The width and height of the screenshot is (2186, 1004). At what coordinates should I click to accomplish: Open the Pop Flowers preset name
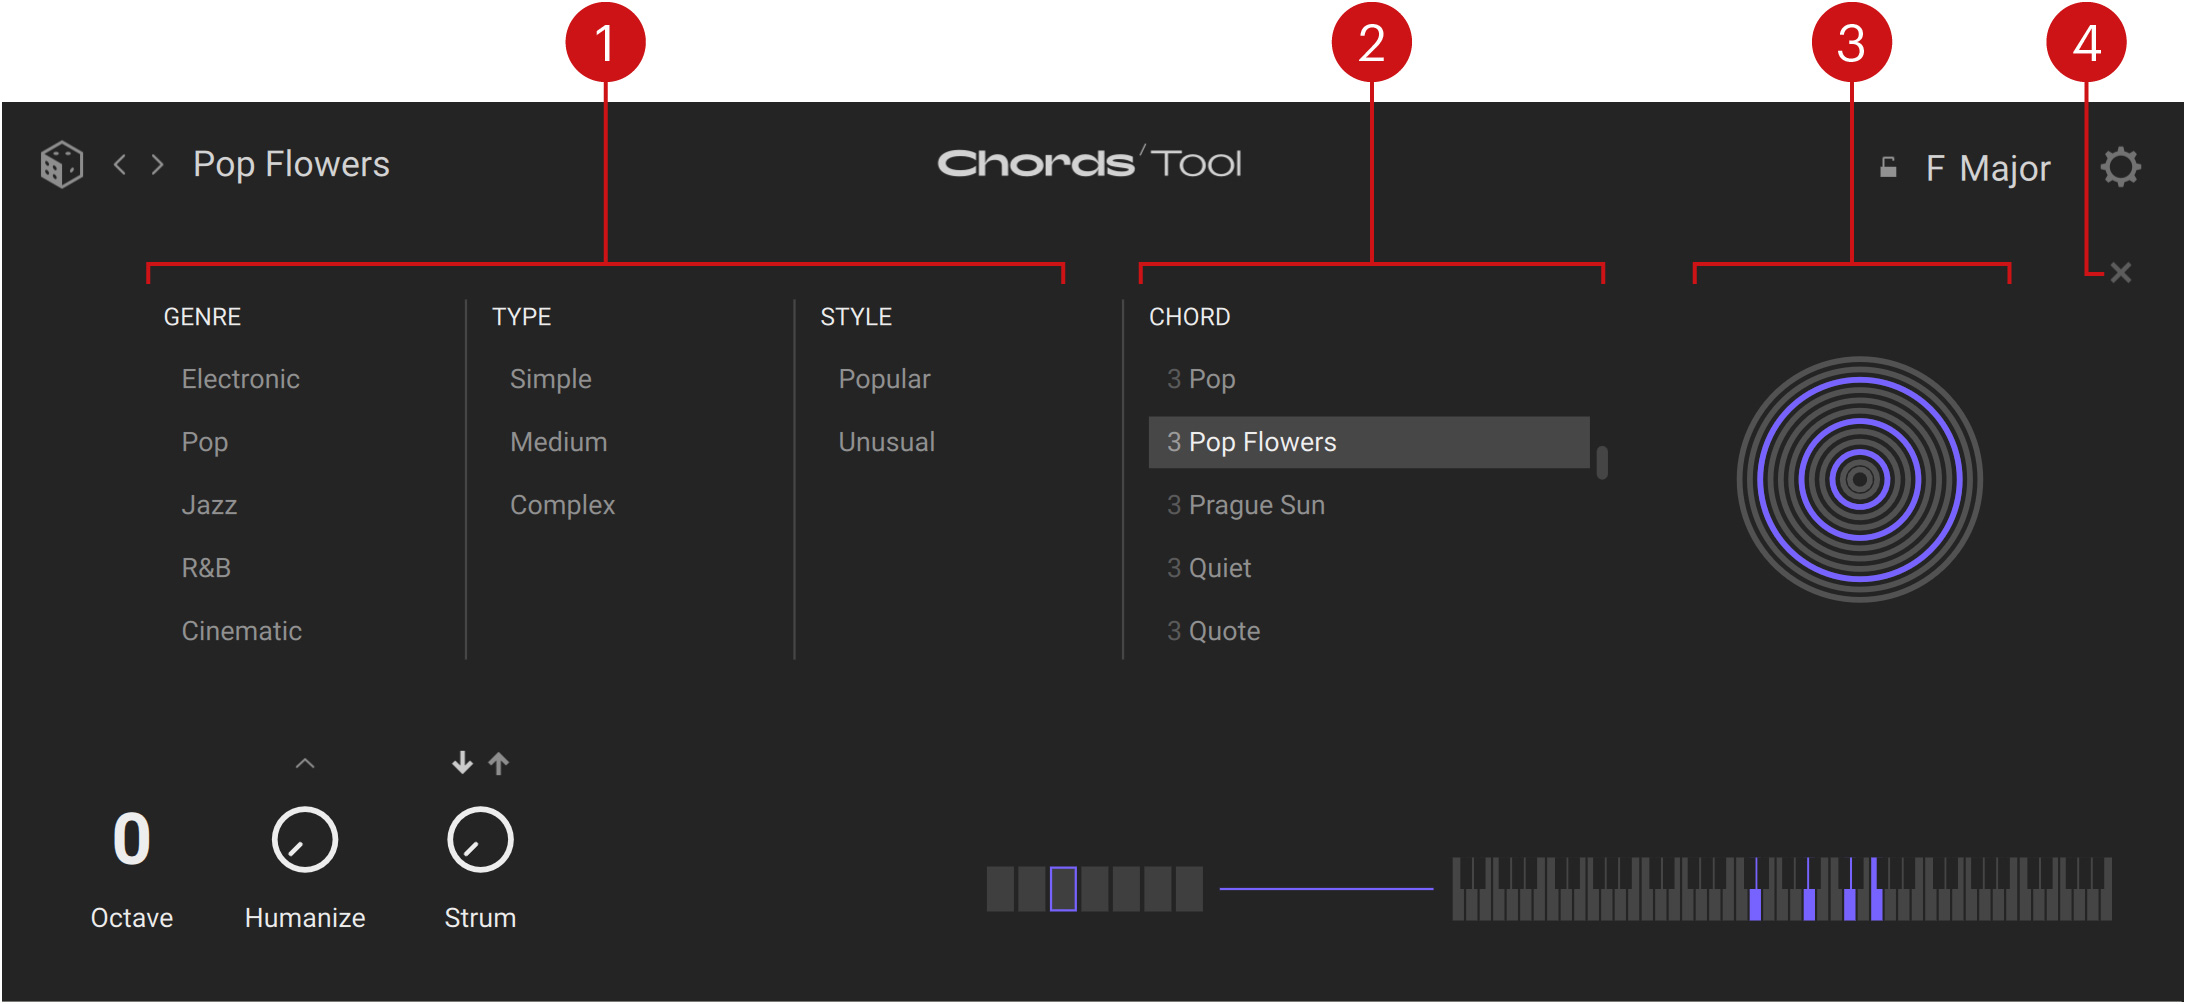291,164
